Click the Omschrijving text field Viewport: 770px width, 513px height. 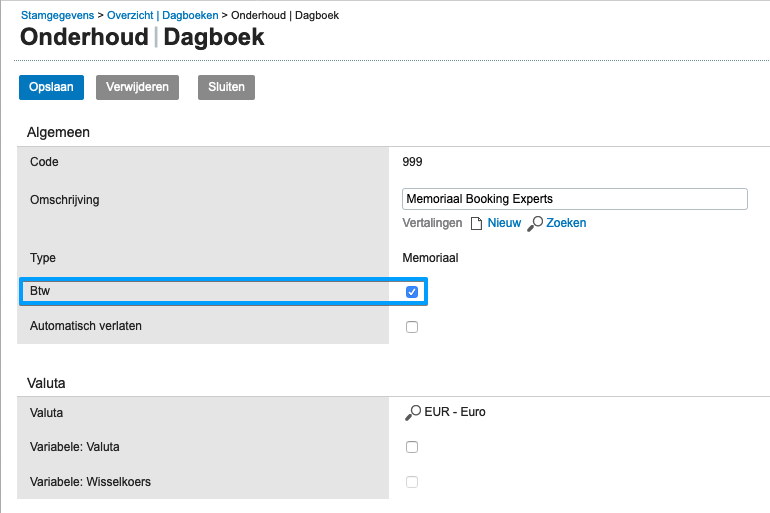(x=574, y=199)
